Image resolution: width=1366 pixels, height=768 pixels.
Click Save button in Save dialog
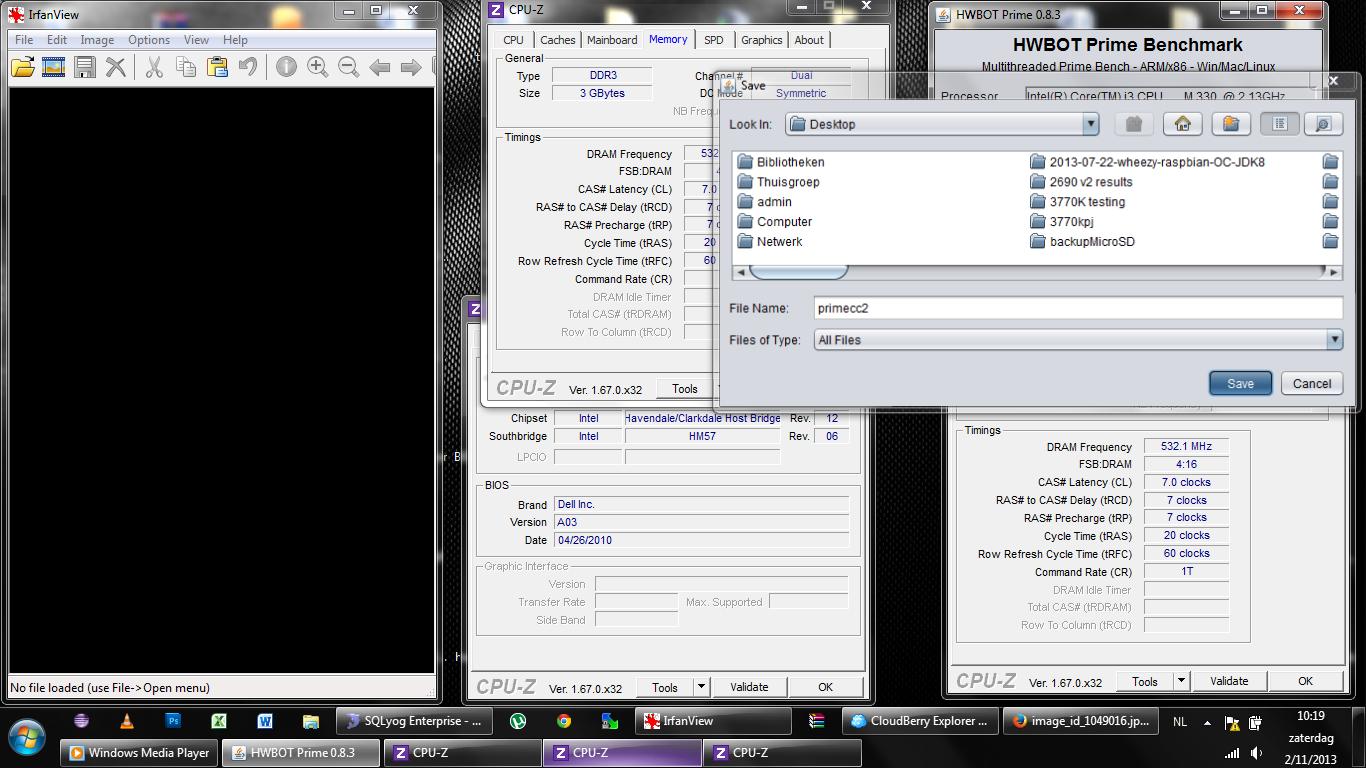[1240, 383]
